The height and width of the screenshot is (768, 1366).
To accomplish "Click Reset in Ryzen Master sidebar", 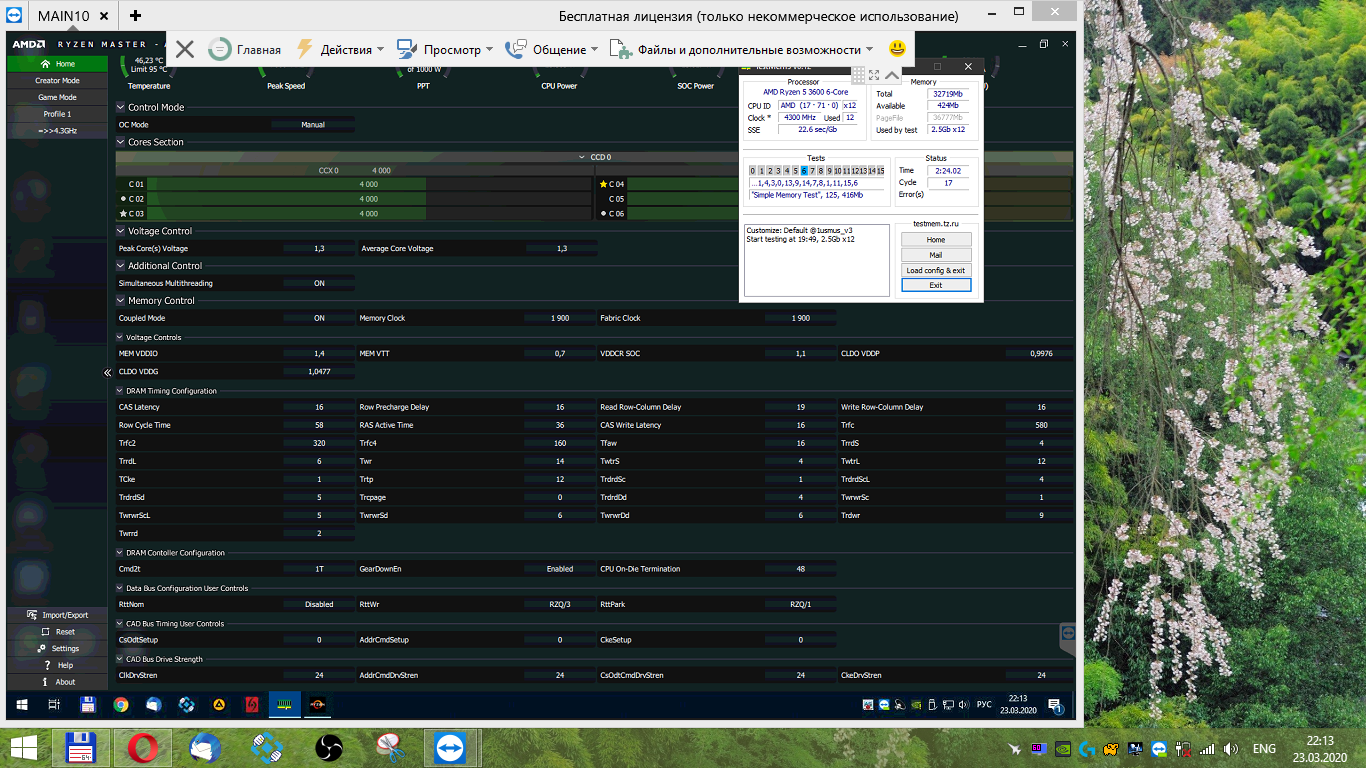I will click(x=57, y=632).
